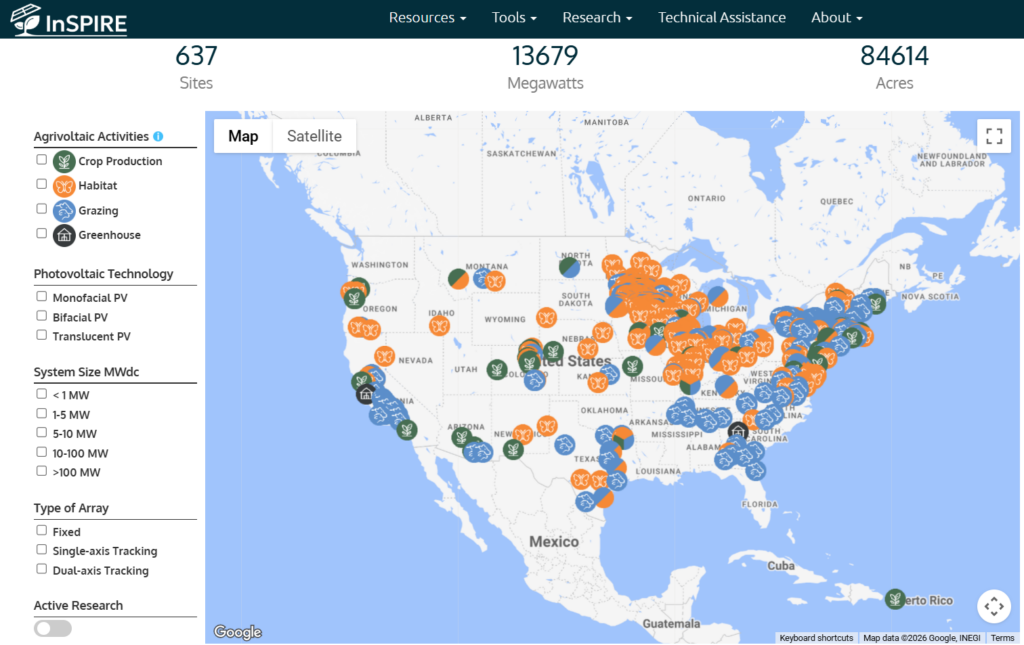The height and width of the screenshot is (645, 1024).
Task: Click the Agrivoltaic Activities info icon
Action: pyautogui.click(x=158, y=137)
